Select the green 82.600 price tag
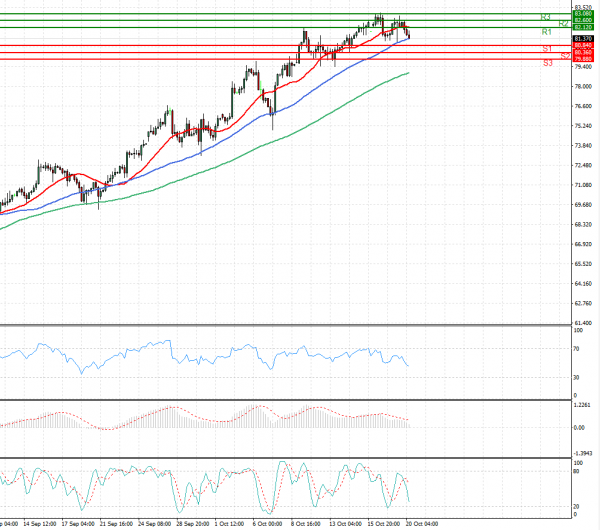This screenshot has width=600, height=530. [583, 20]
